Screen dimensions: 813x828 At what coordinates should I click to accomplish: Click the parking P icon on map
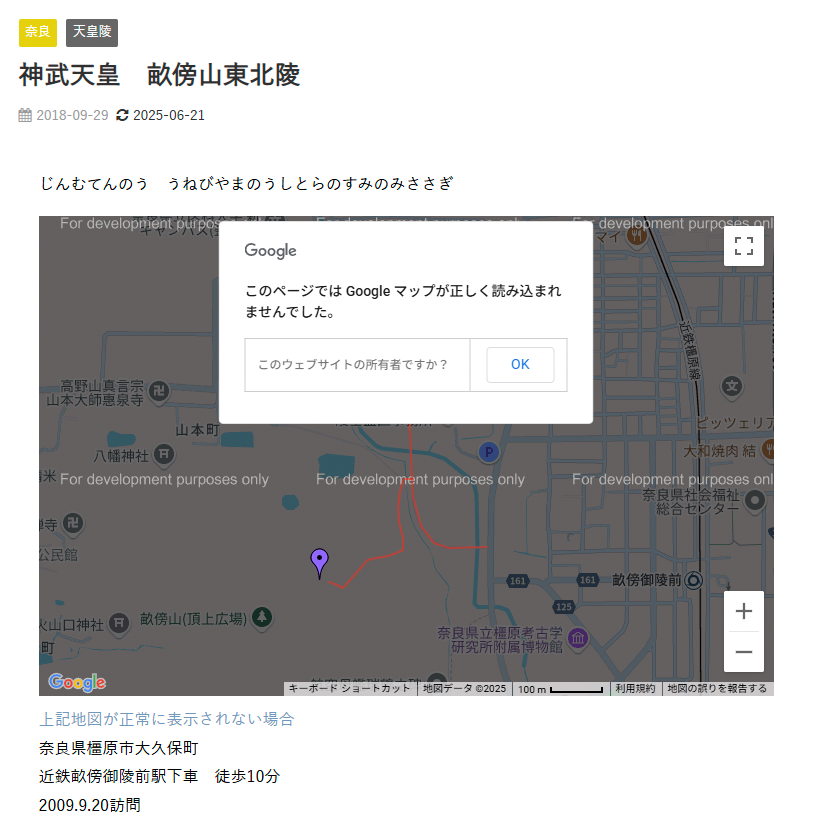[x=489, y=453]
